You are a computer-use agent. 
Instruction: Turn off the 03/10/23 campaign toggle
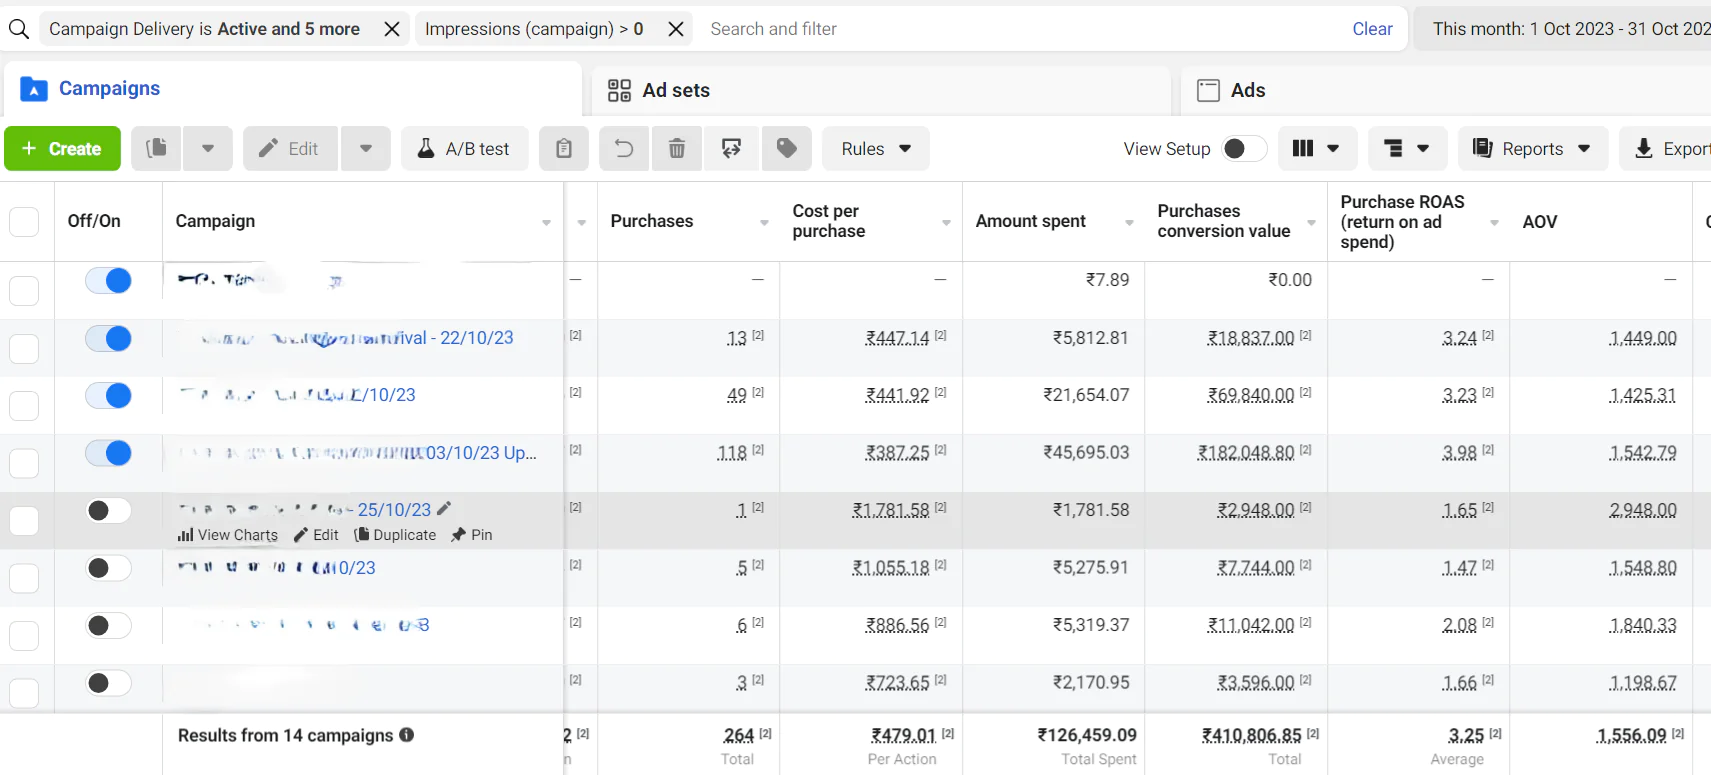point(108,453)
